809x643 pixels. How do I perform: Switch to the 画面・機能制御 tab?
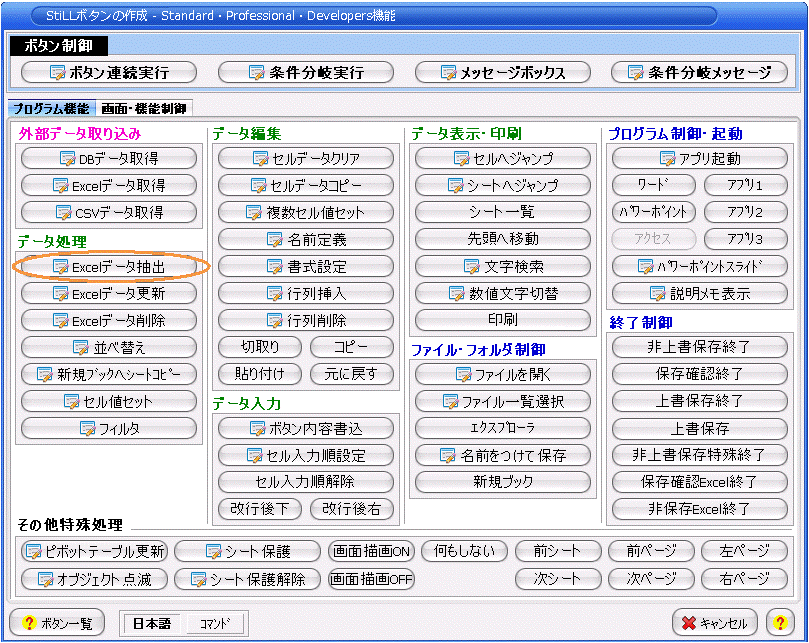tap(144, 108)
